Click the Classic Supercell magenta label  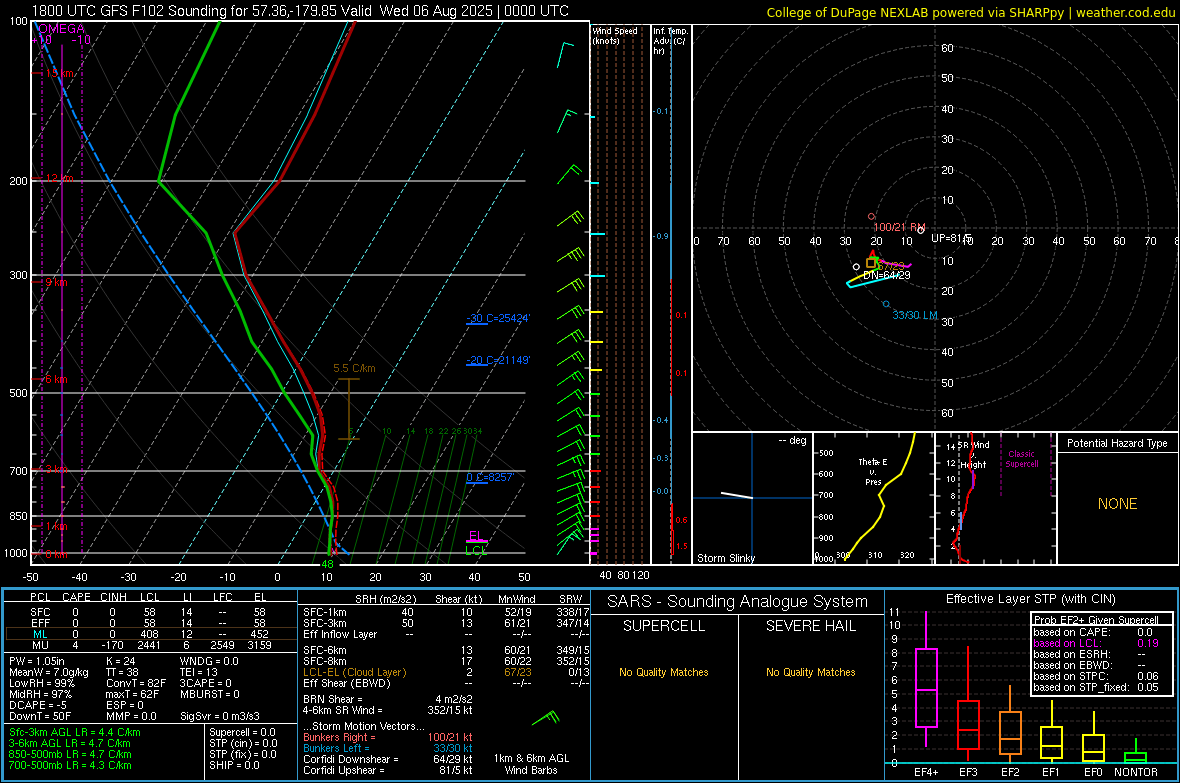click(x=1021, y=459)
